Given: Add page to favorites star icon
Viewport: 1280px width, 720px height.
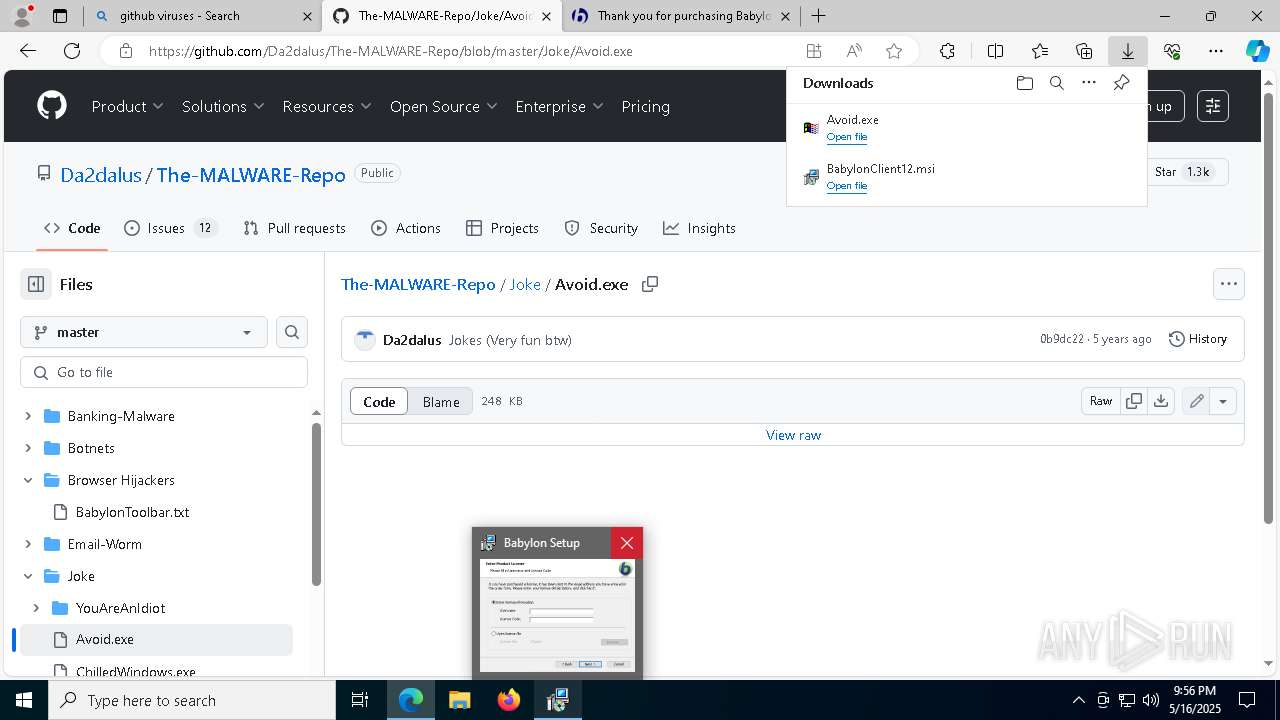Looking at the screenshot, I should pyautogui.click(x=894, y=51).
